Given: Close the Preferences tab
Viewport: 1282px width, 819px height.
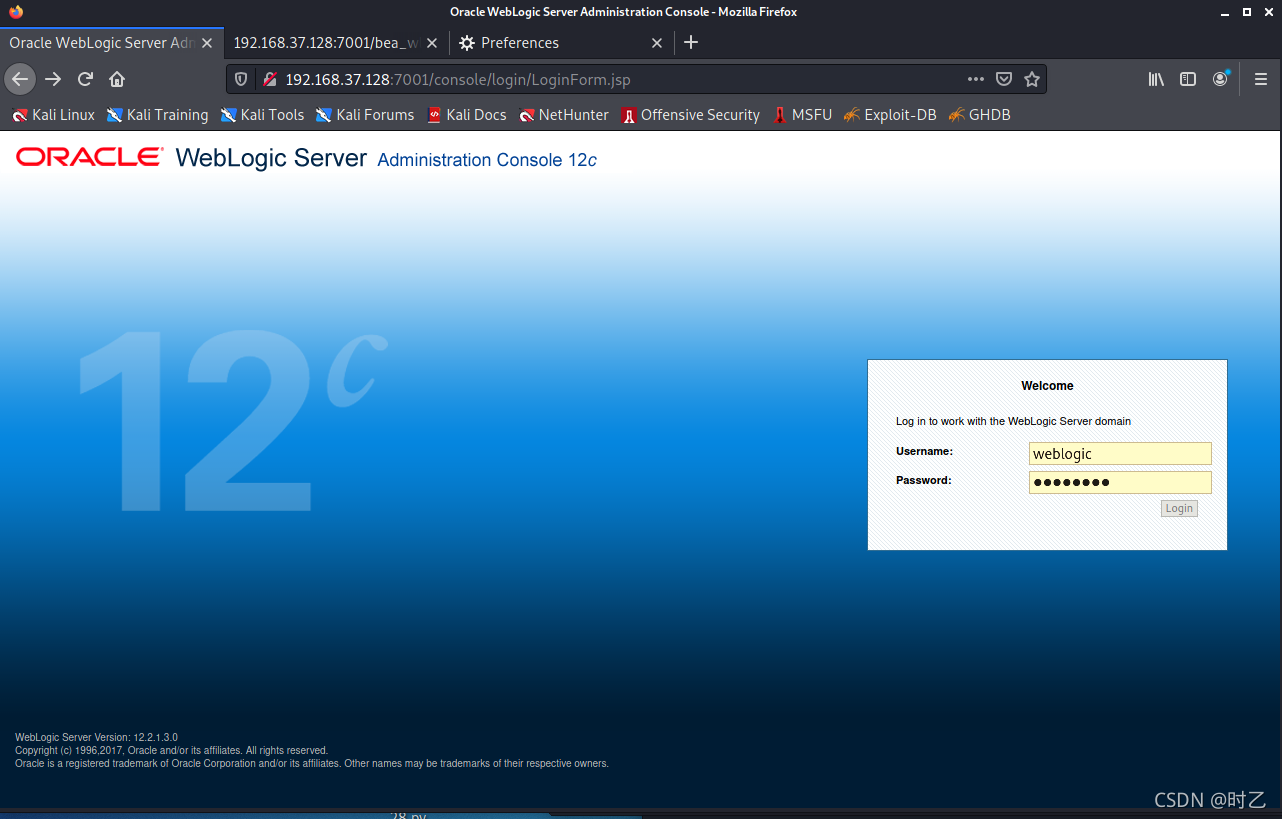Looking at the screenshot, I should 657,43.
